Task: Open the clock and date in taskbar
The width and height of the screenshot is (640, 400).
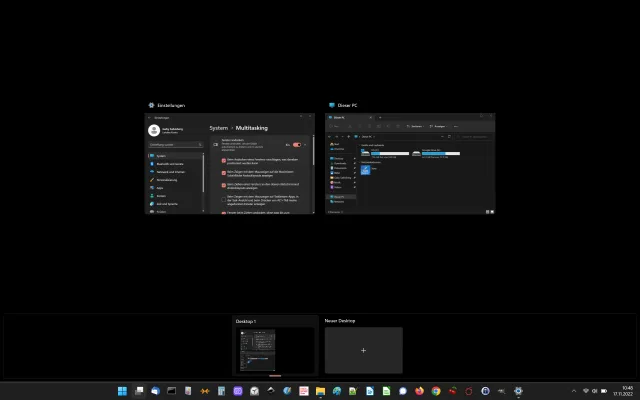Action: pos(626,391)
